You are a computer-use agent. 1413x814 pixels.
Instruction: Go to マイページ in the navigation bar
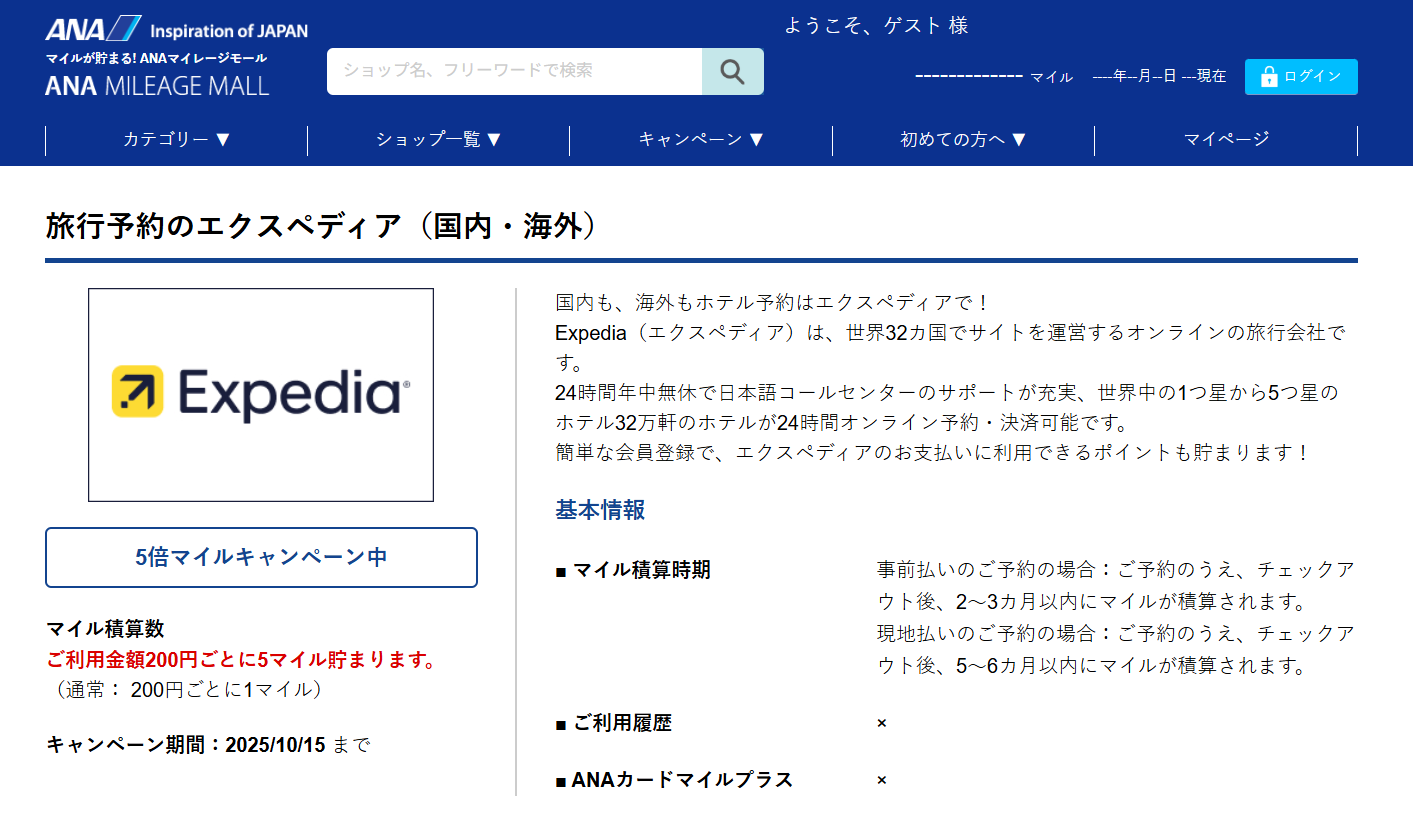[1226, 140]
